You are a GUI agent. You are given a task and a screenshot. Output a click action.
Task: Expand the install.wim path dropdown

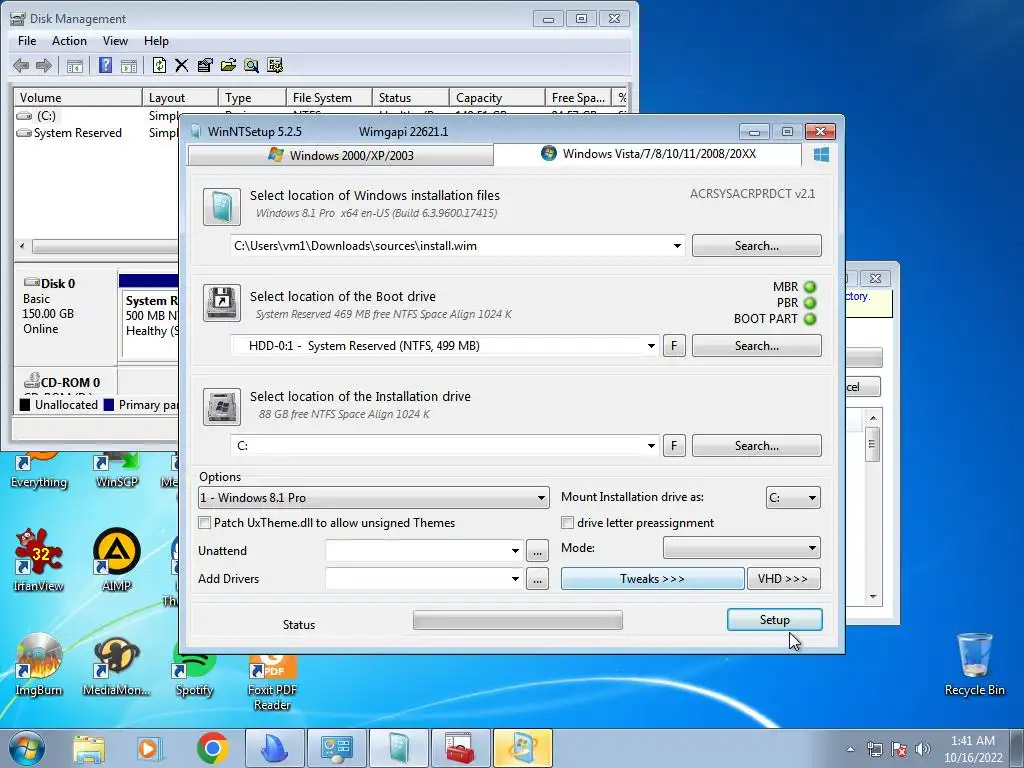677,246
